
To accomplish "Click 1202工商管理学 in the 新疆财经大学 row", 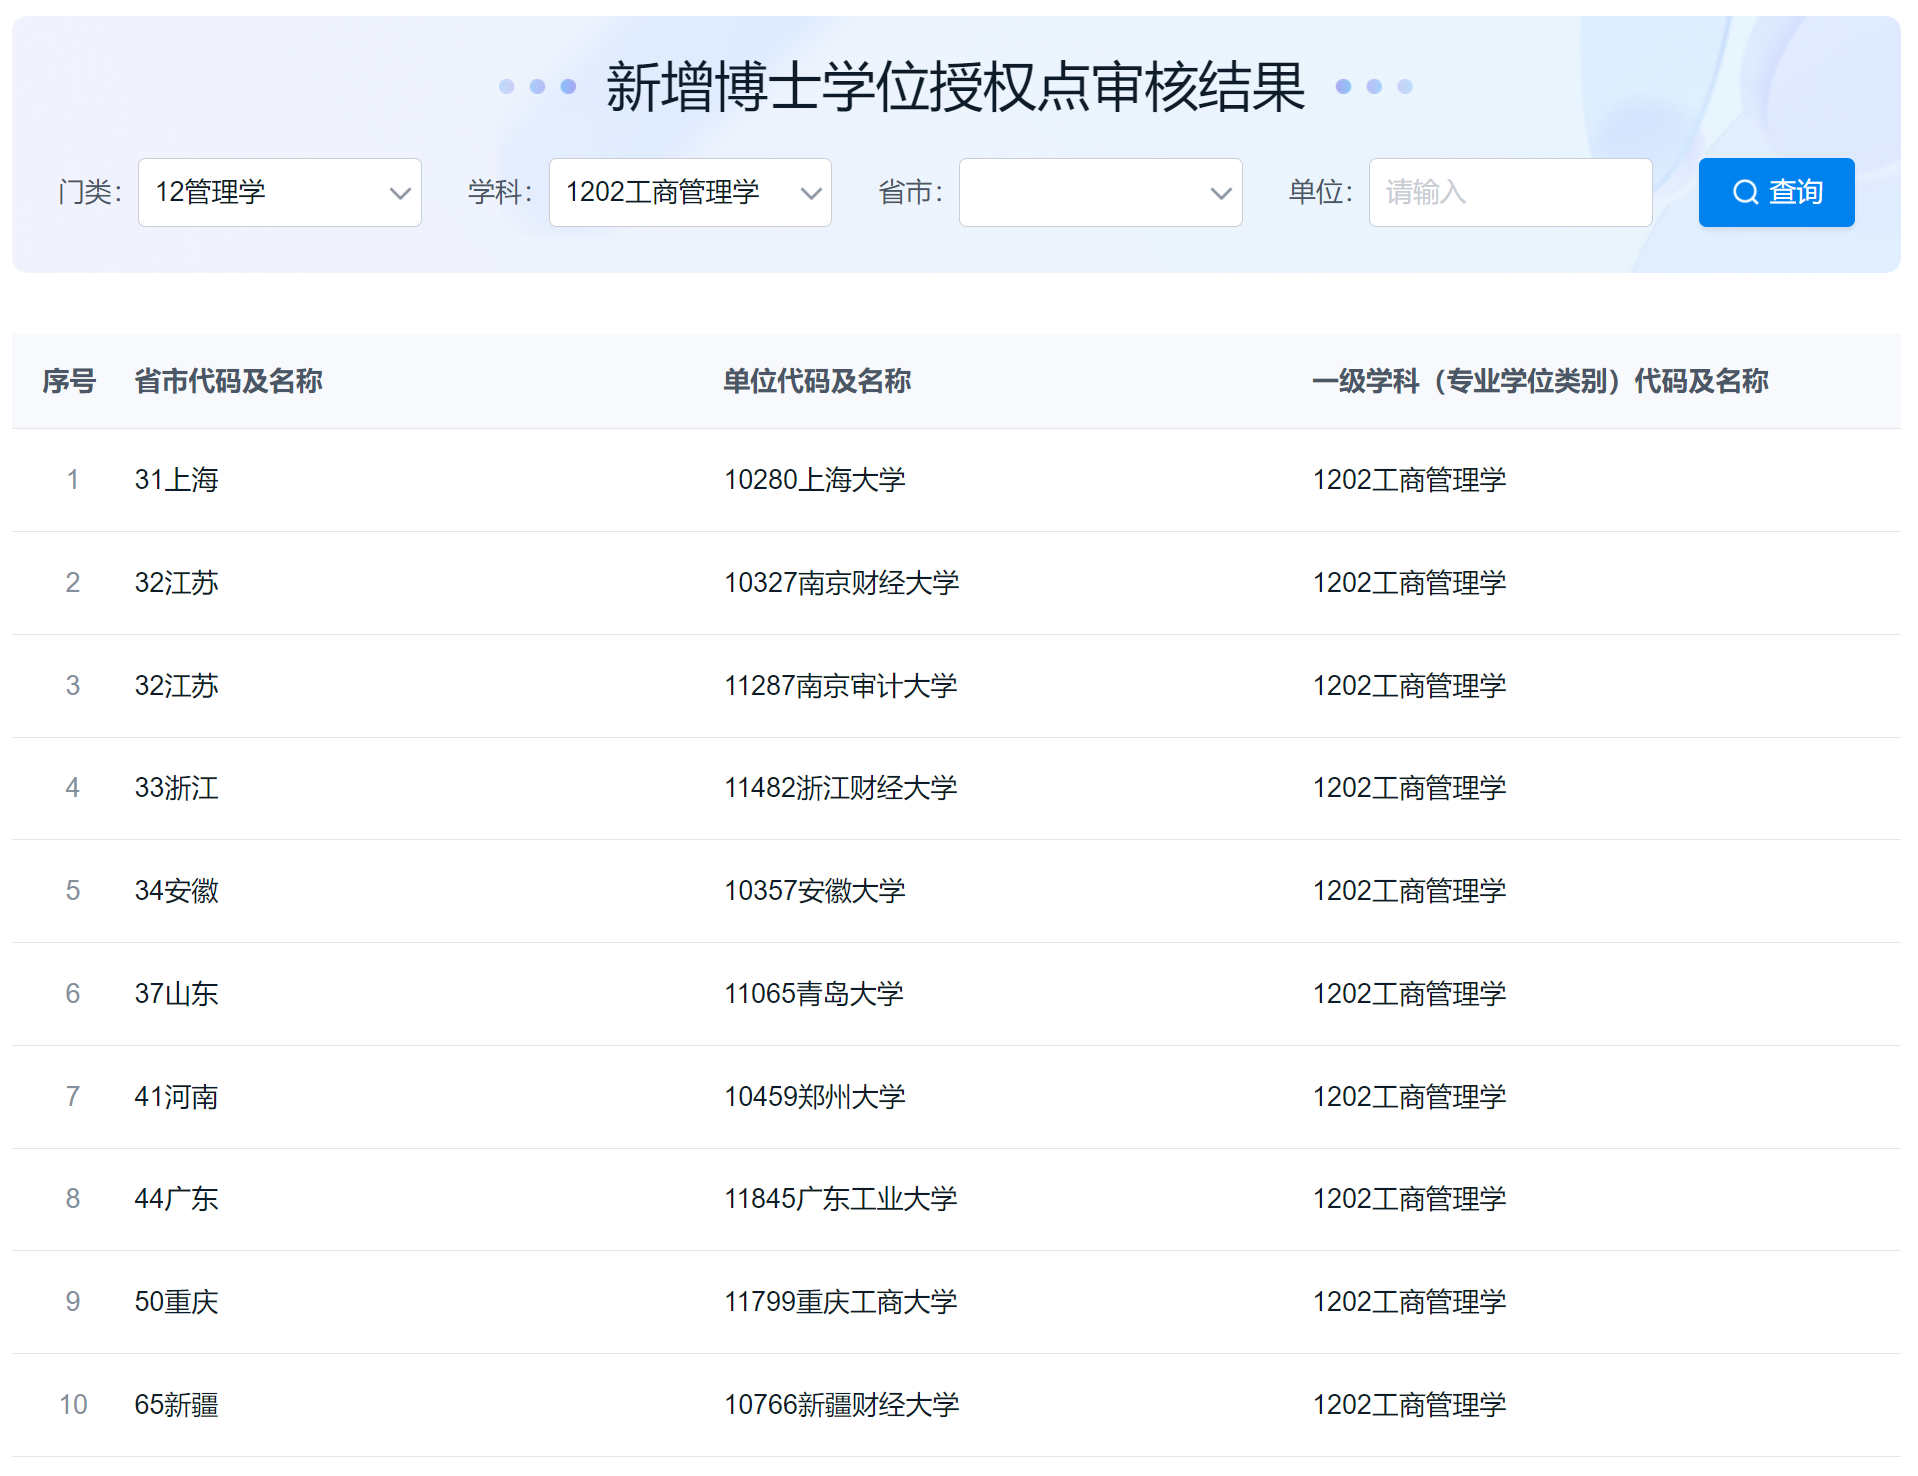I will coord(1409,1405).
